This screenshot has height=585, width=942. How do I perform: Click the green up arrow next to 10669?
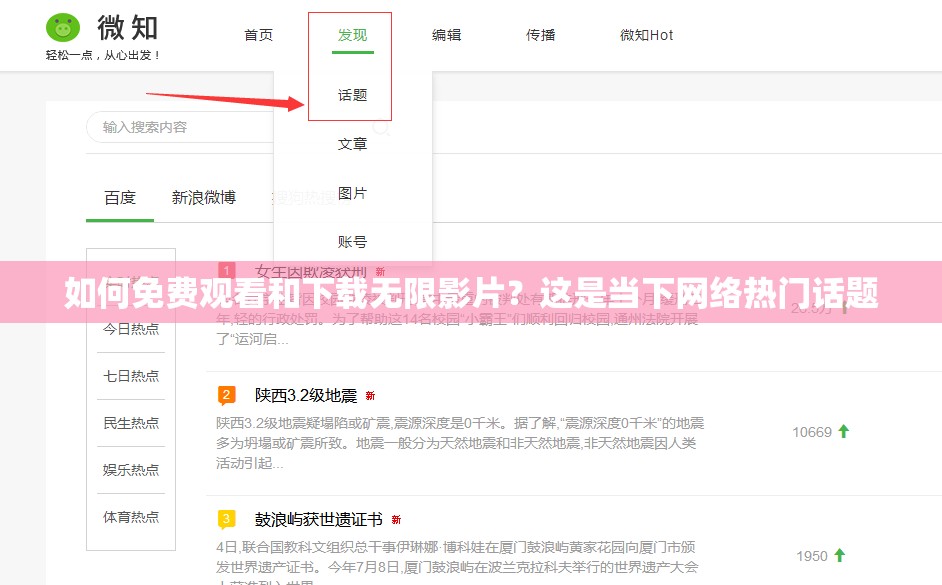click(843, 431)
